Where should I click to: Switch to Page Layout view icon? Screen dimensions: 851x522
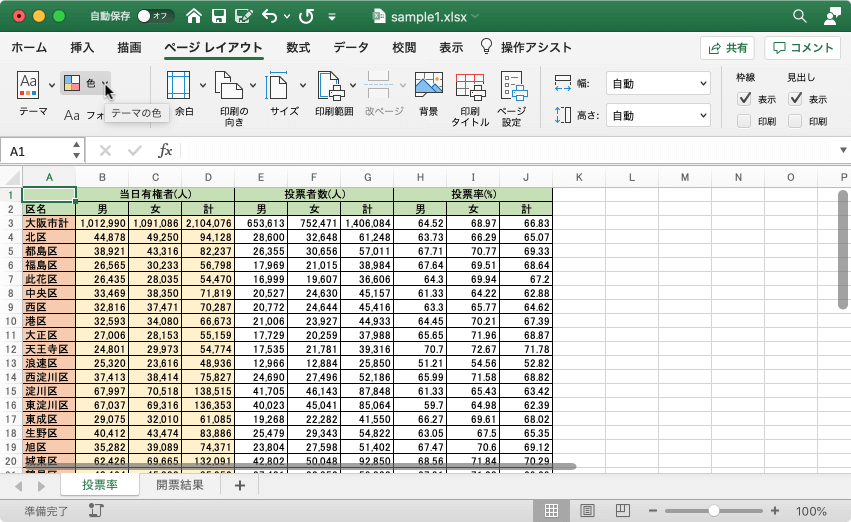point(587,510)
